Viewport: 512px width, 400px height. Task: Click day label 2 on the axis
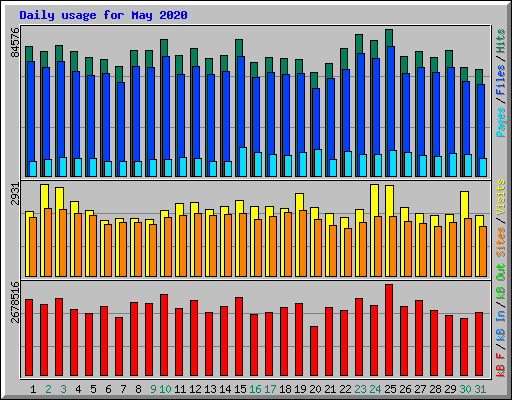click(x=48, y=389)
